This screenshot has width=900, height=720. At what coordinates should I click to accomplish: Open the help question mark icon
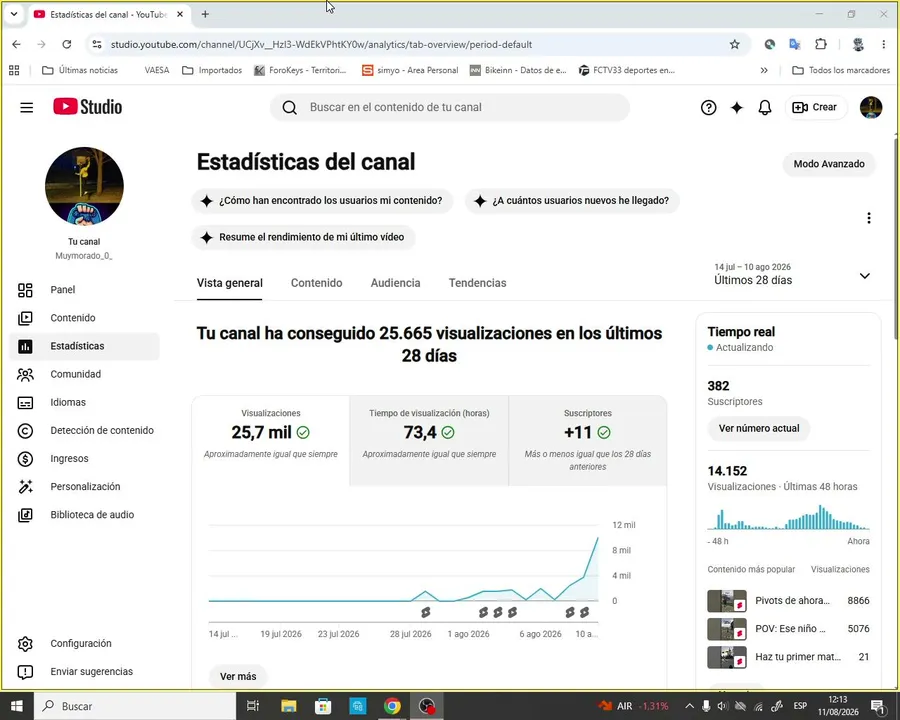point(708,107)
